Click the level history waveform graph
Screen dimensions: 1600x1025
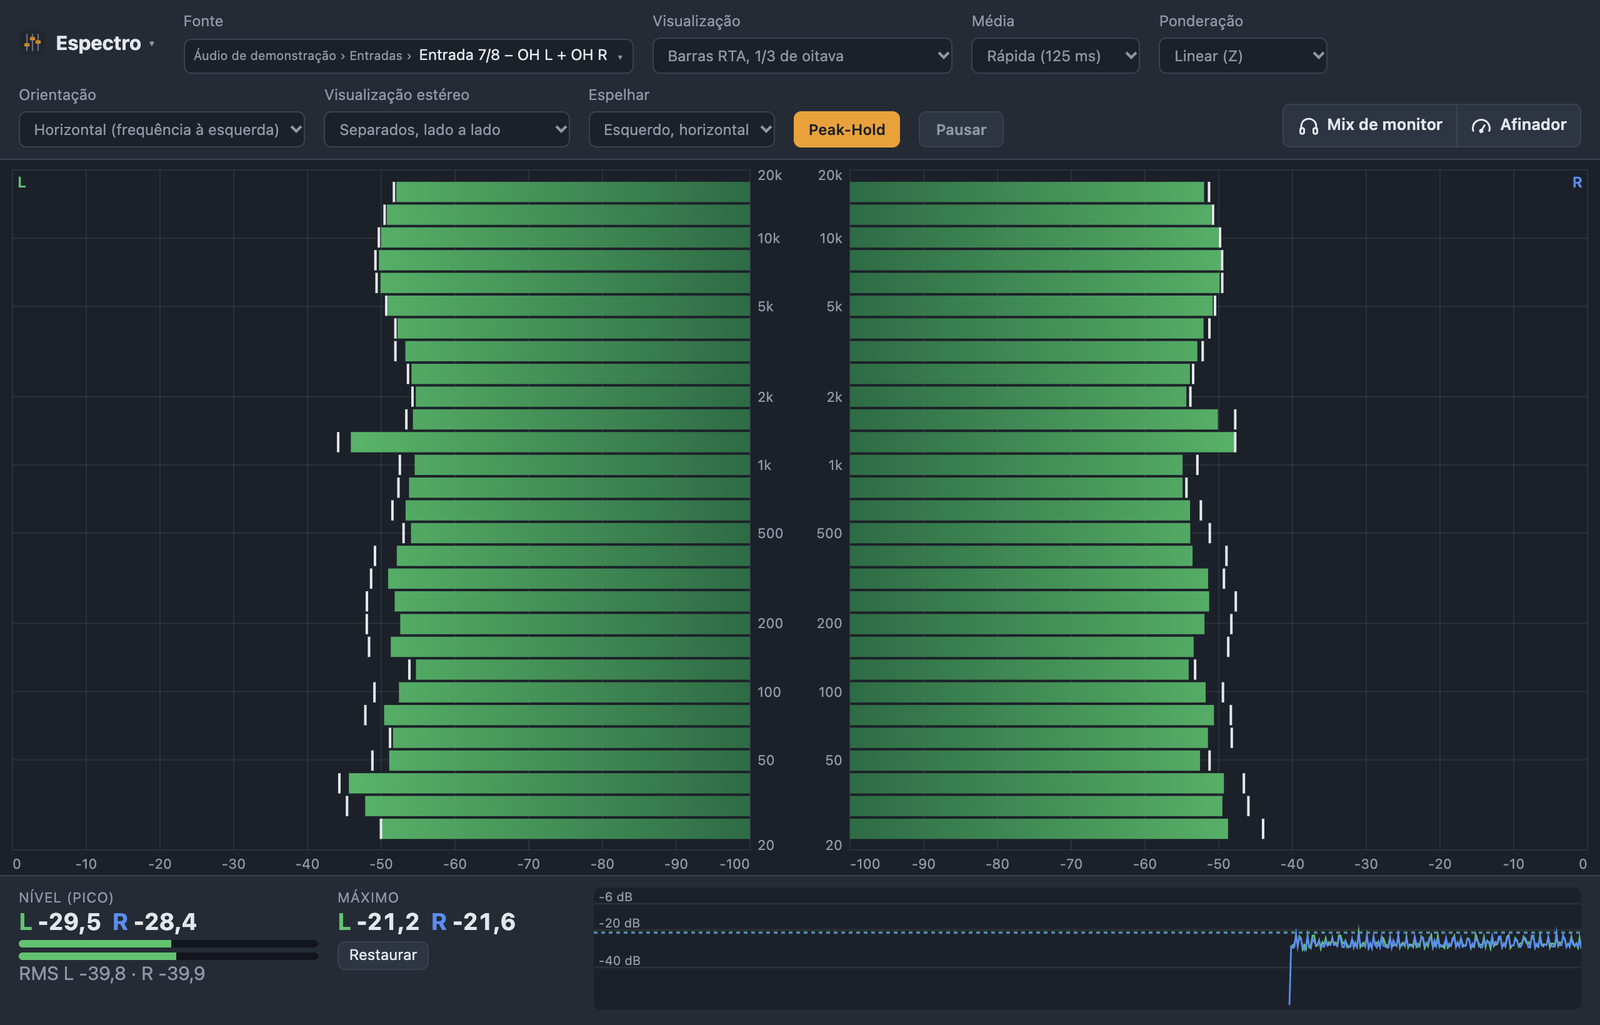click(x=1087, y=947)
